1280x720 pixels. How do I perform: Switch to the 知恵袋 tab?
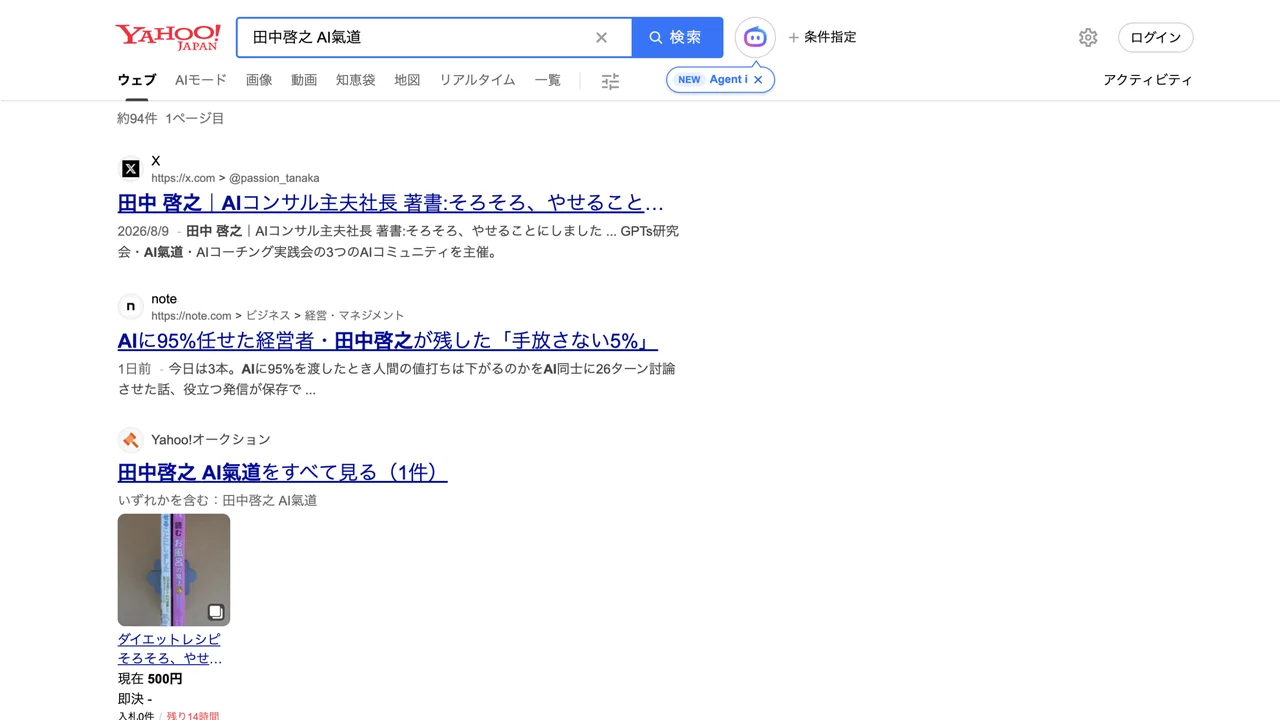coord(355,80)
